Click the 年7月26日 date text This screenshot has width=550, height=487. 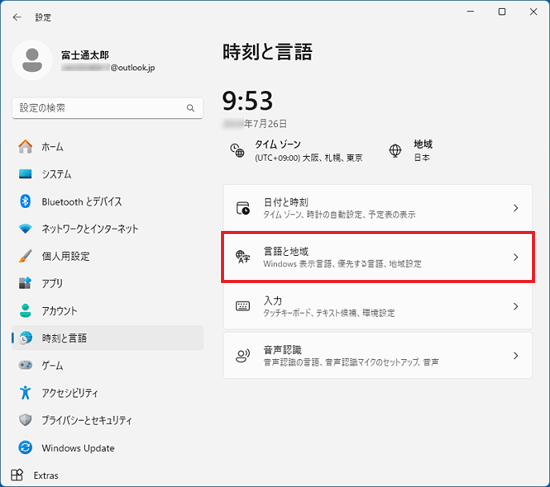[x=266, y=124]
